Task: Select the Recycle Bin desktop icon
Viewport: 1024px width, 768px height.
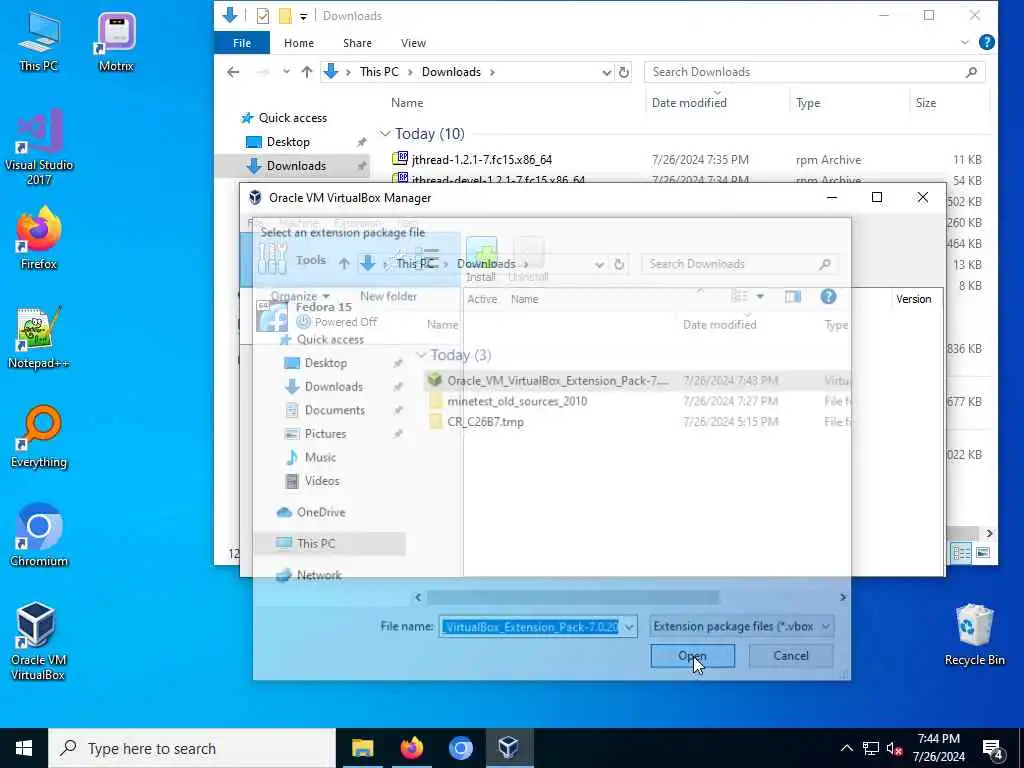Action: pyautogui.click(x=974, y=635)
